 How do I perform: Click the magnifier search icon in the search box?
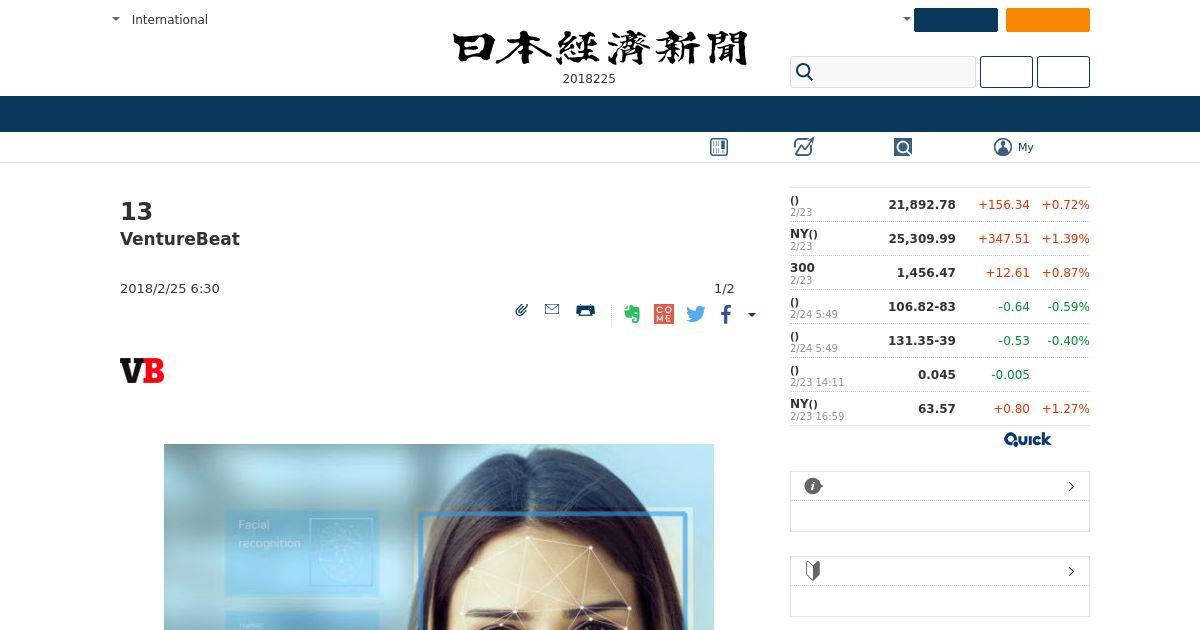pos(805,72)
